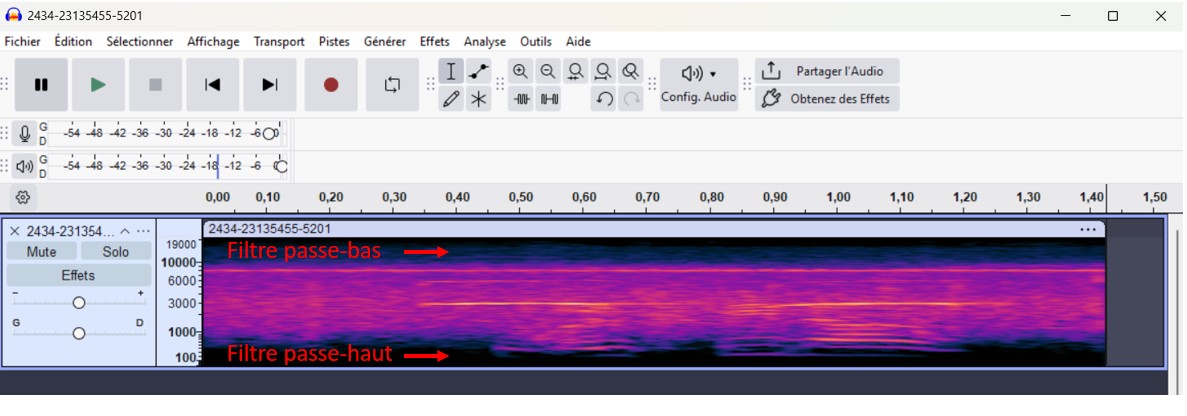The image size is (1187, 416).
Task: Click clip title 2434-23135455-5201
Action: [269, 228]
